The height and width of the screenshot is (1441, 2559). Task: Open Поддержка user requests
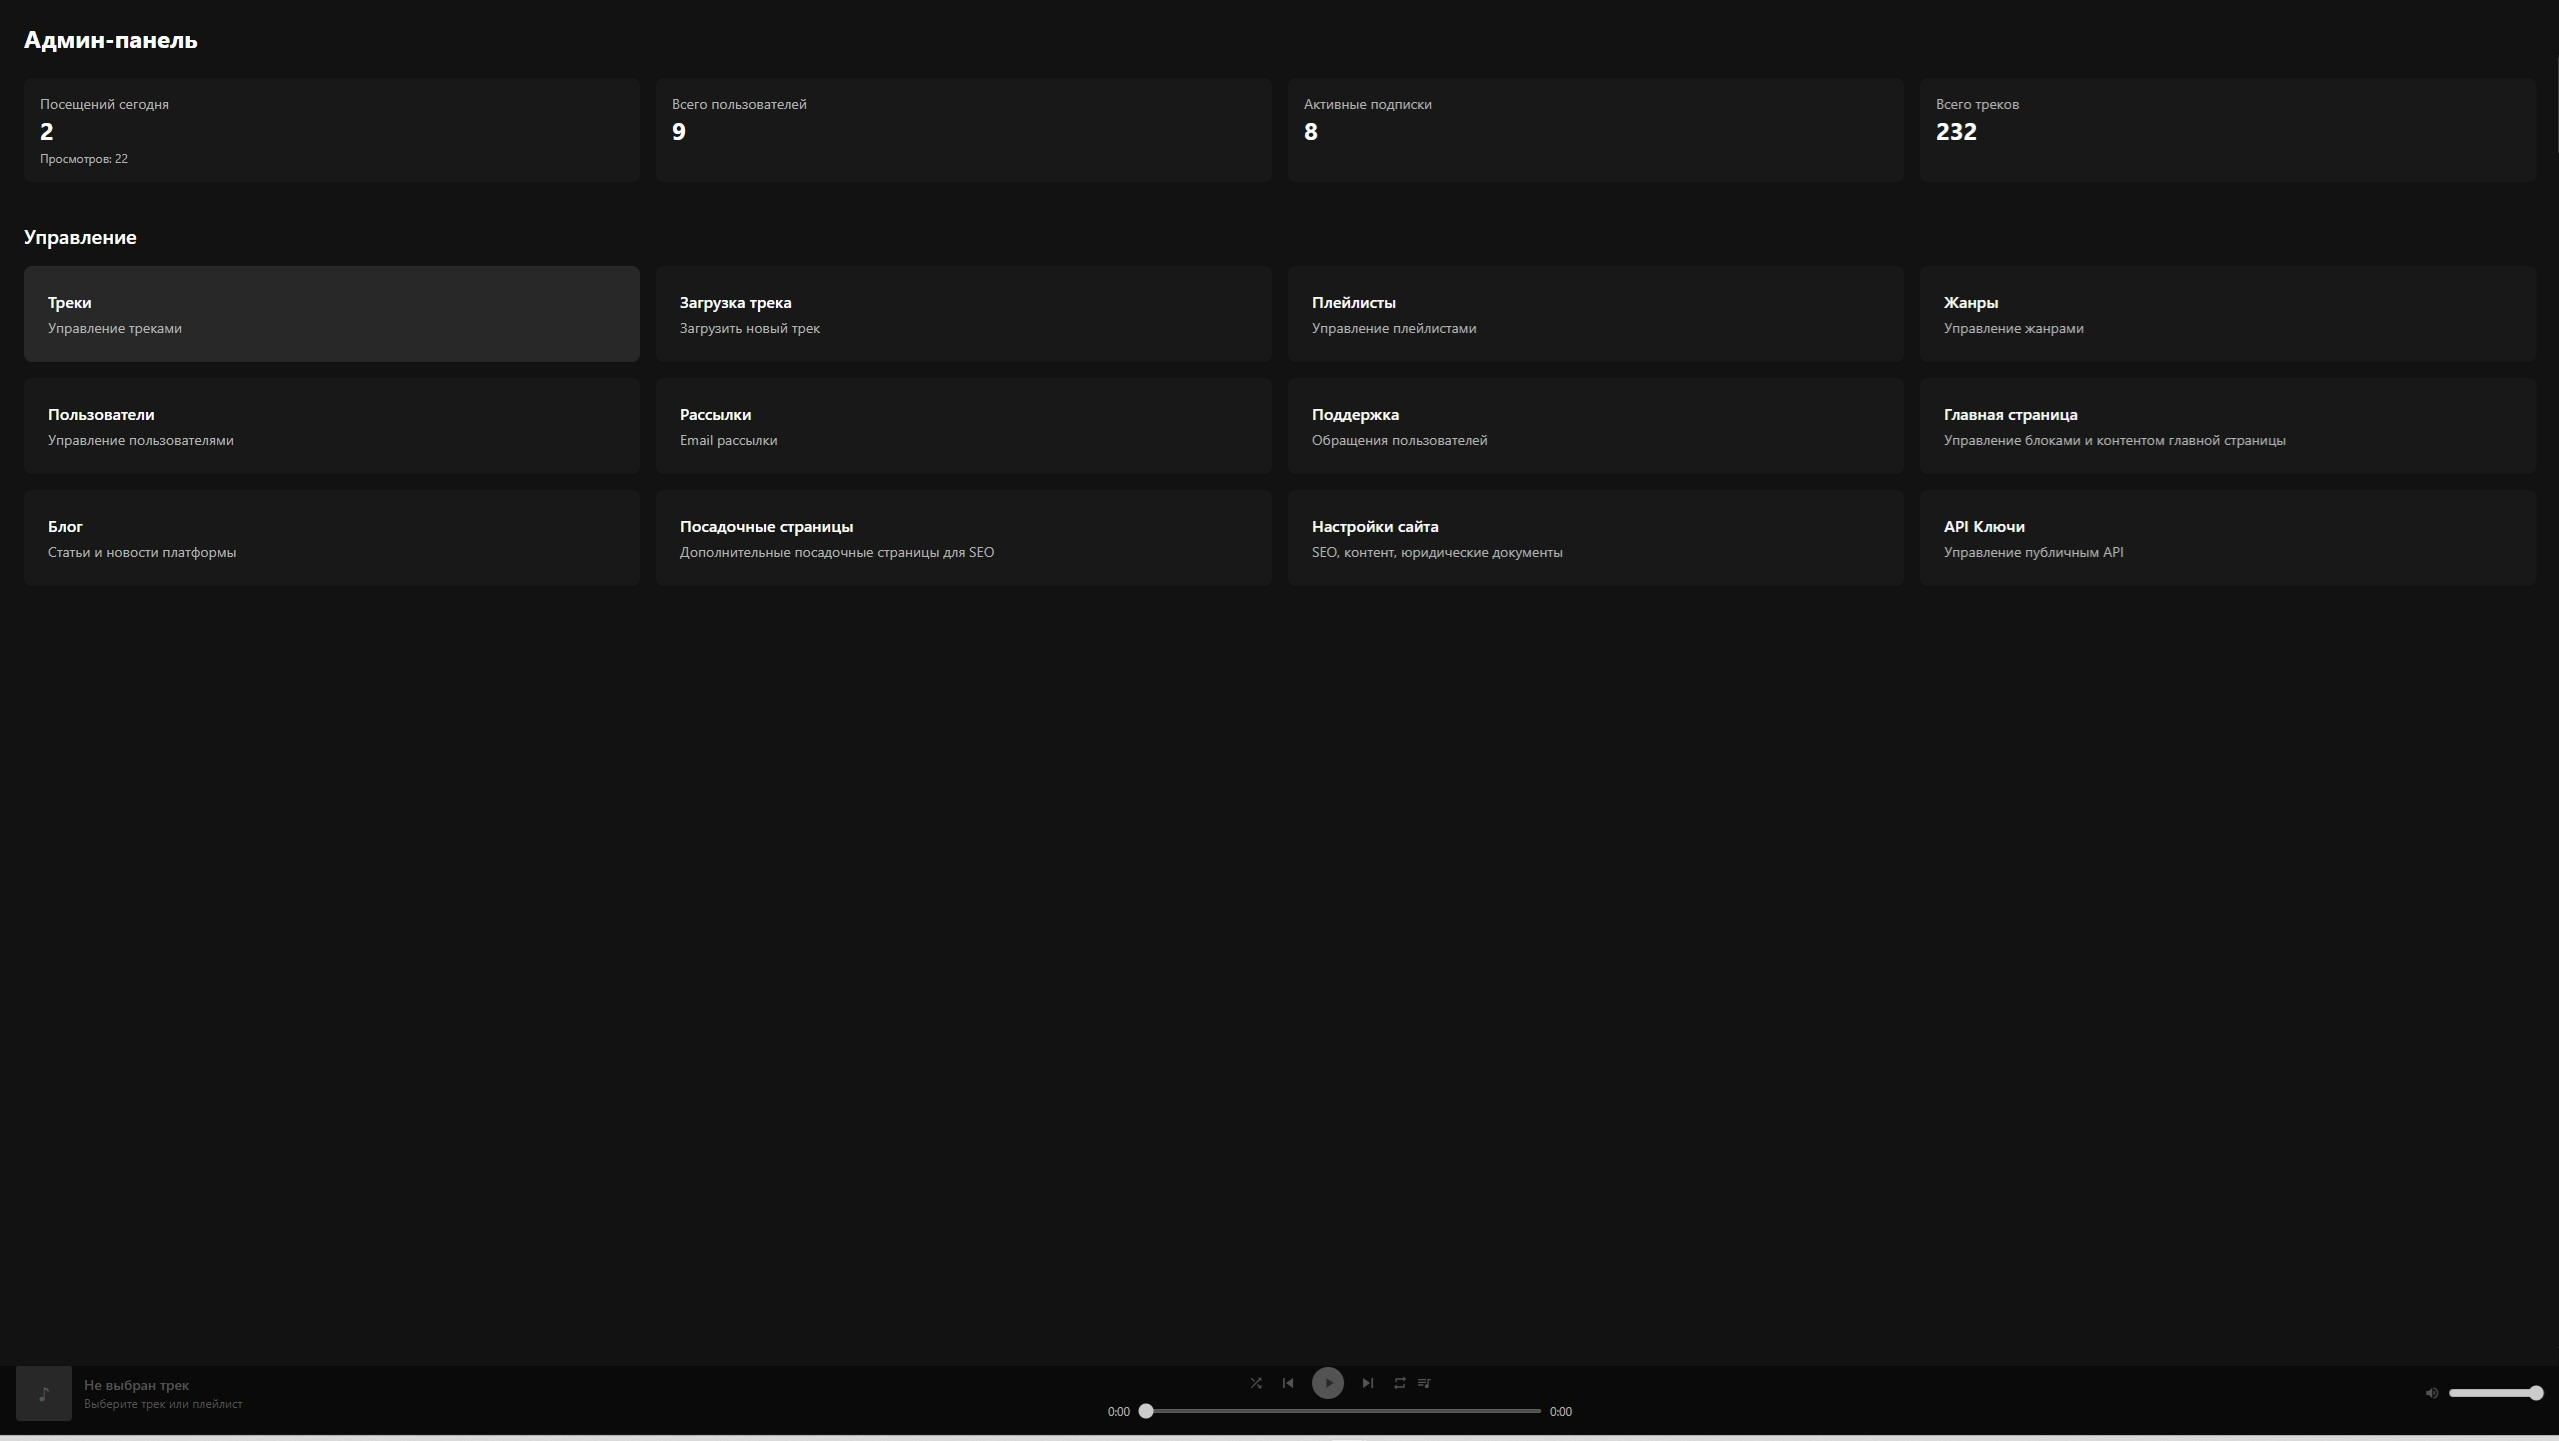pos(1595,426)
